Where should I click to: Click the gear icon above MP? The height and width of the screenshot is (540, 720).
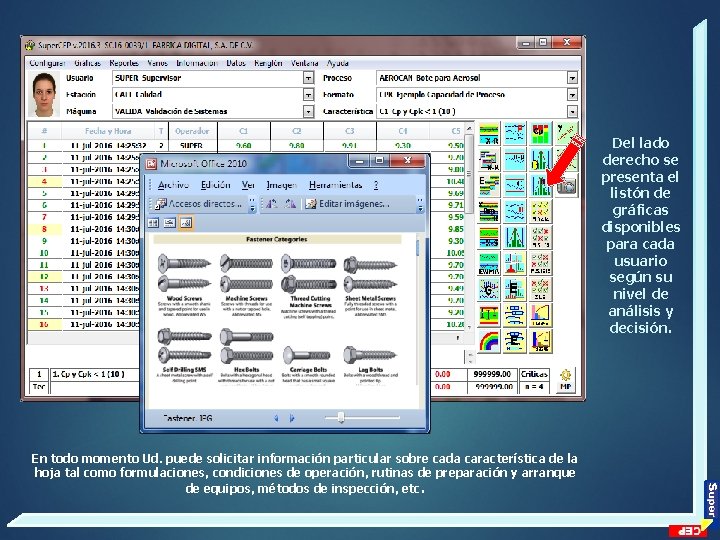click(565, 374)
